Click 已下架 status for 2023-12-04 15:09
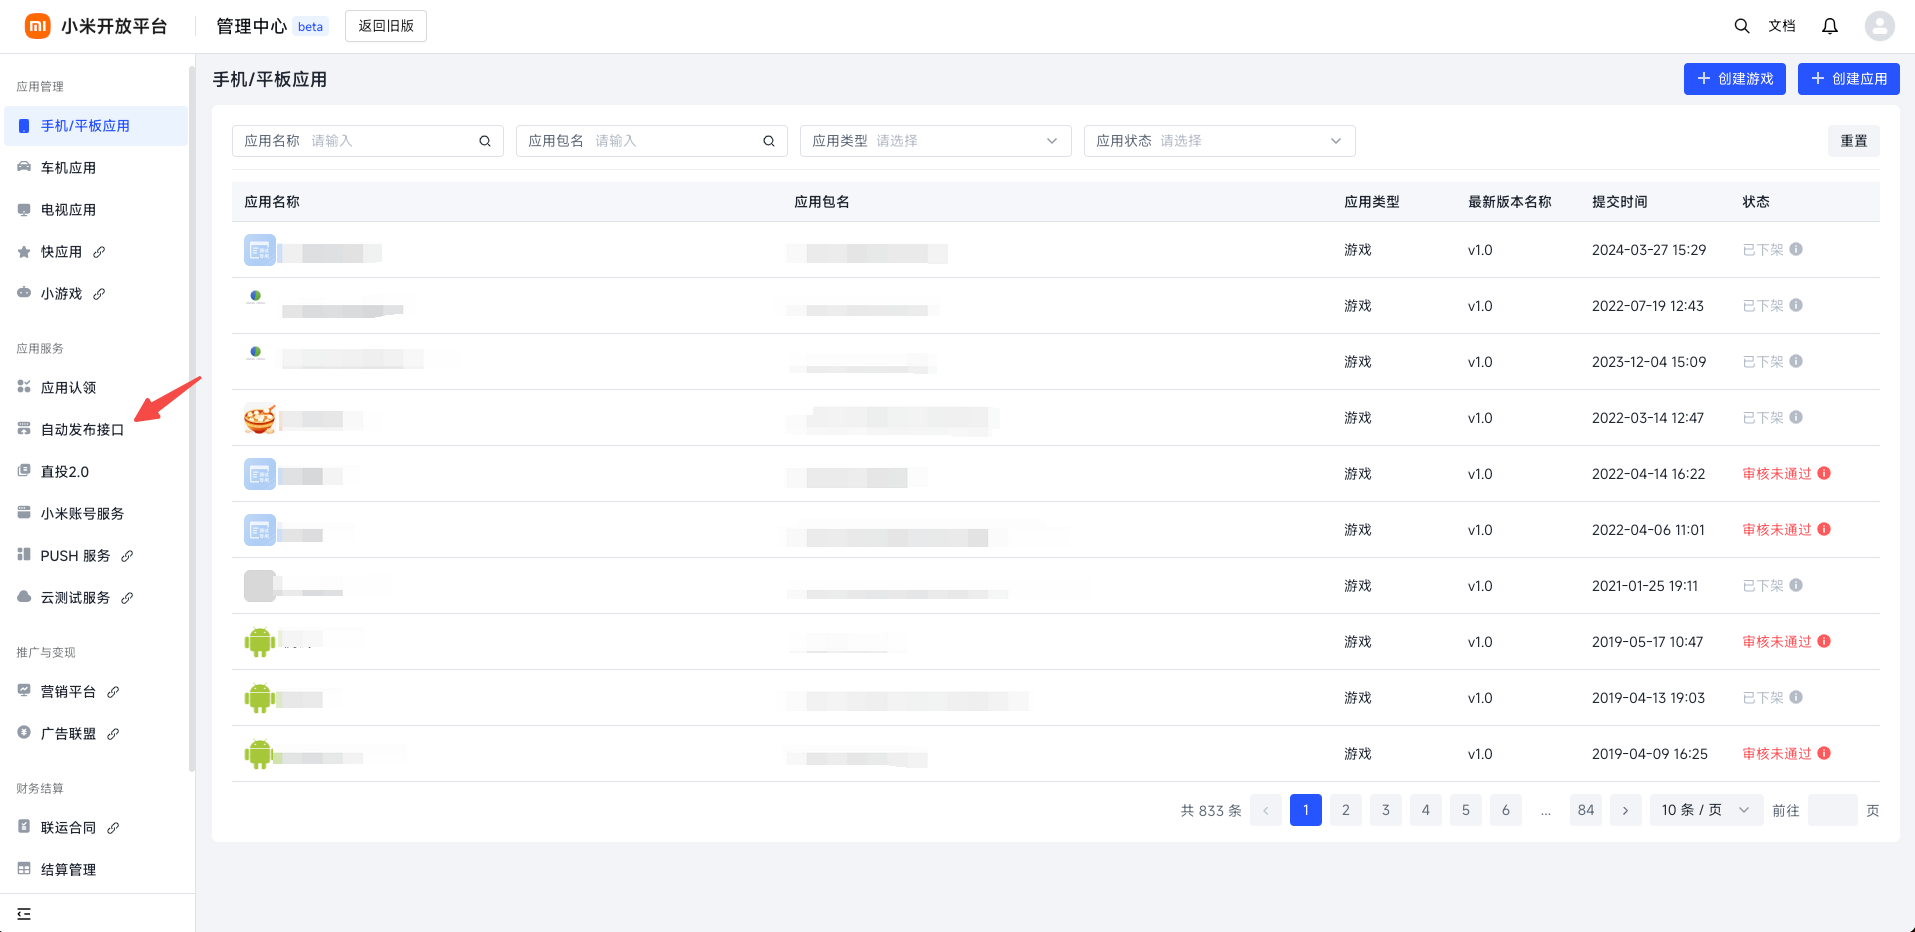1915x932 pixels. tap(1763, 362)
